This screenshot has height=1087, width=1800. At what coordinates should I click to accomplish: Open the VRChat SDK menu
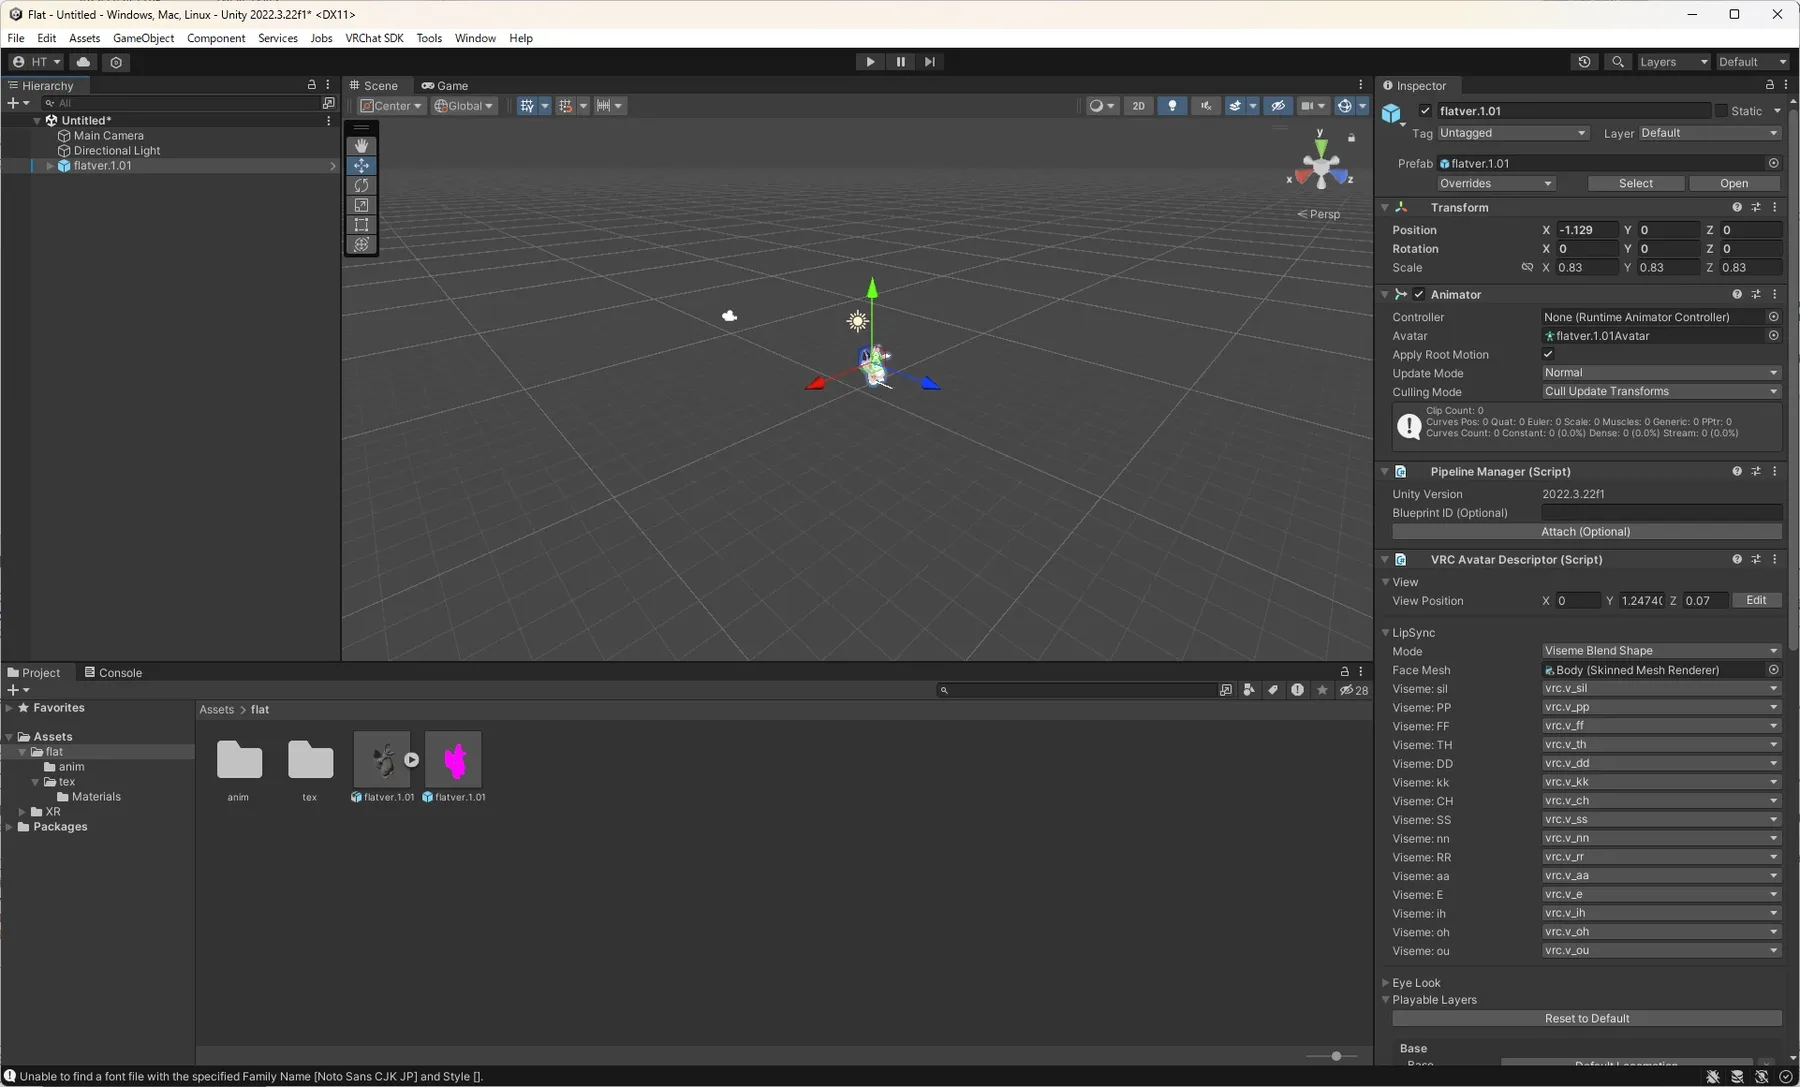pyautogui.click(x=374, y=38)
